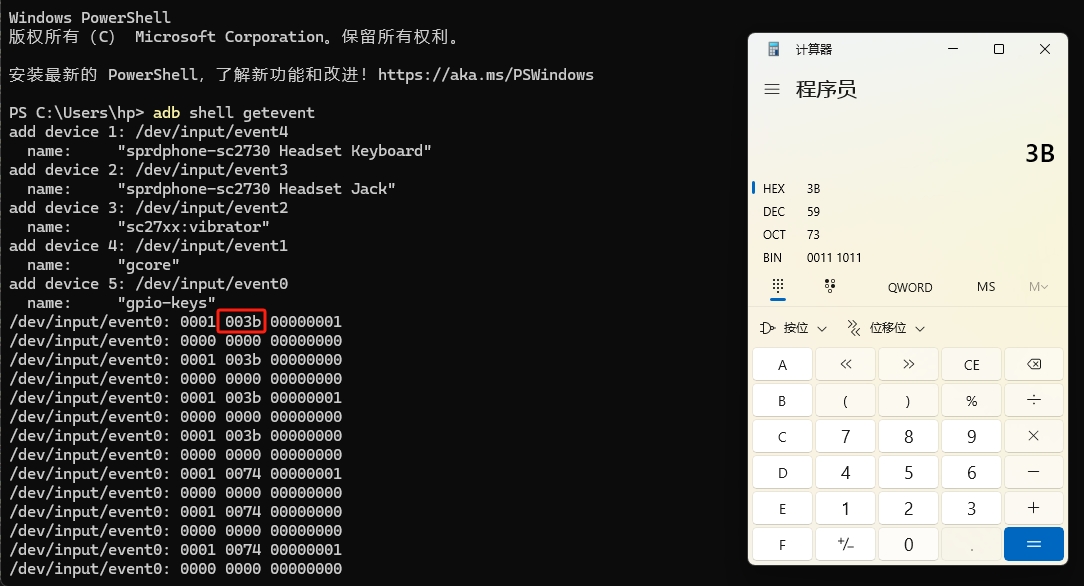Toggle the QWORD word size
This screenshot has width=1084, height=586.
(x=910, y=287)
